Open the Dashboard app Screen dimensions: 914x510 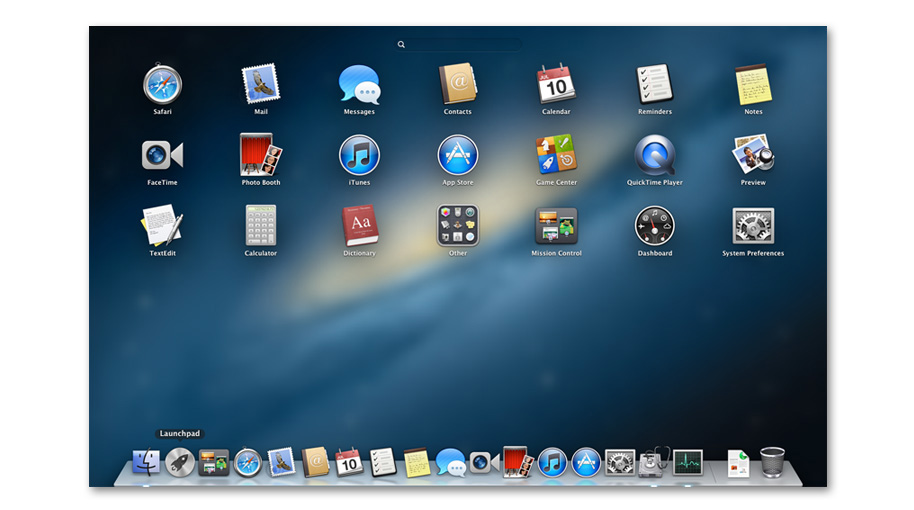[655, 226]
